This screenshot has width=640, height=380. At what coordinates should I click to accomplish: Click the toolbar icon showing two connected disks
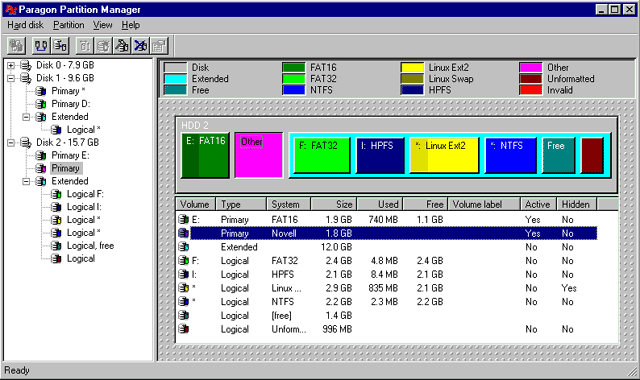point(41,45)
